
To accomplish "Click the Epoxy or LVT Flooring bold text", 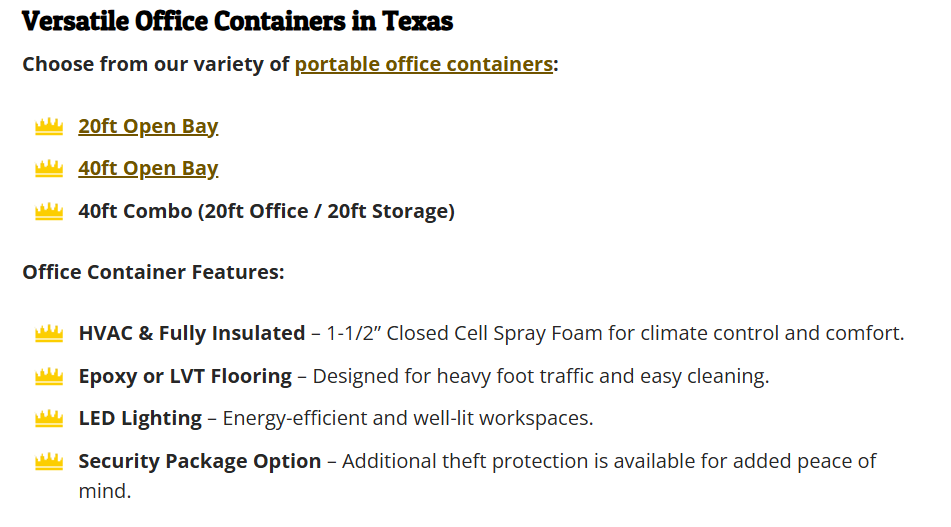I will coord(185,376).
